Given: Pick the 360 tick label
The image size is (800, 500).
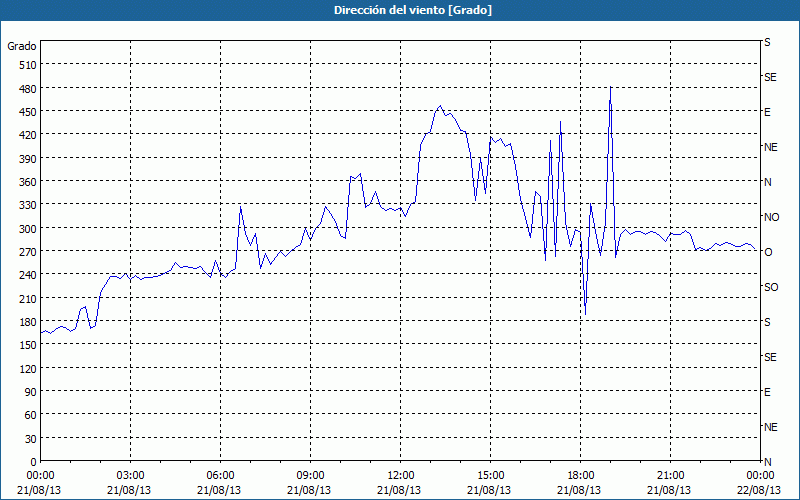Looking at the screenshot, I should [28, 182].
